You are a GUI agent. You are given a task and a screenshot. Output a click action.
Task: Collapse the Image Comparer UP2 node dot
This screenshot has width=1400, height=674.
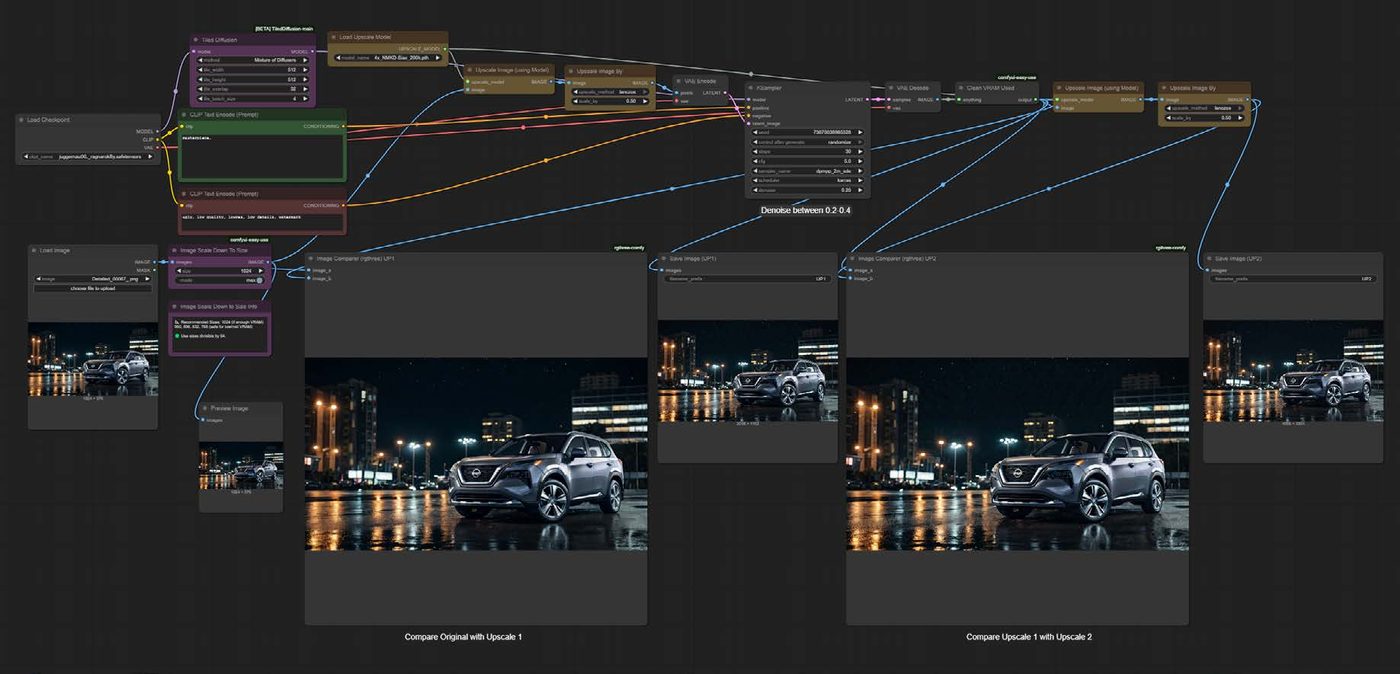click(852, 258)
